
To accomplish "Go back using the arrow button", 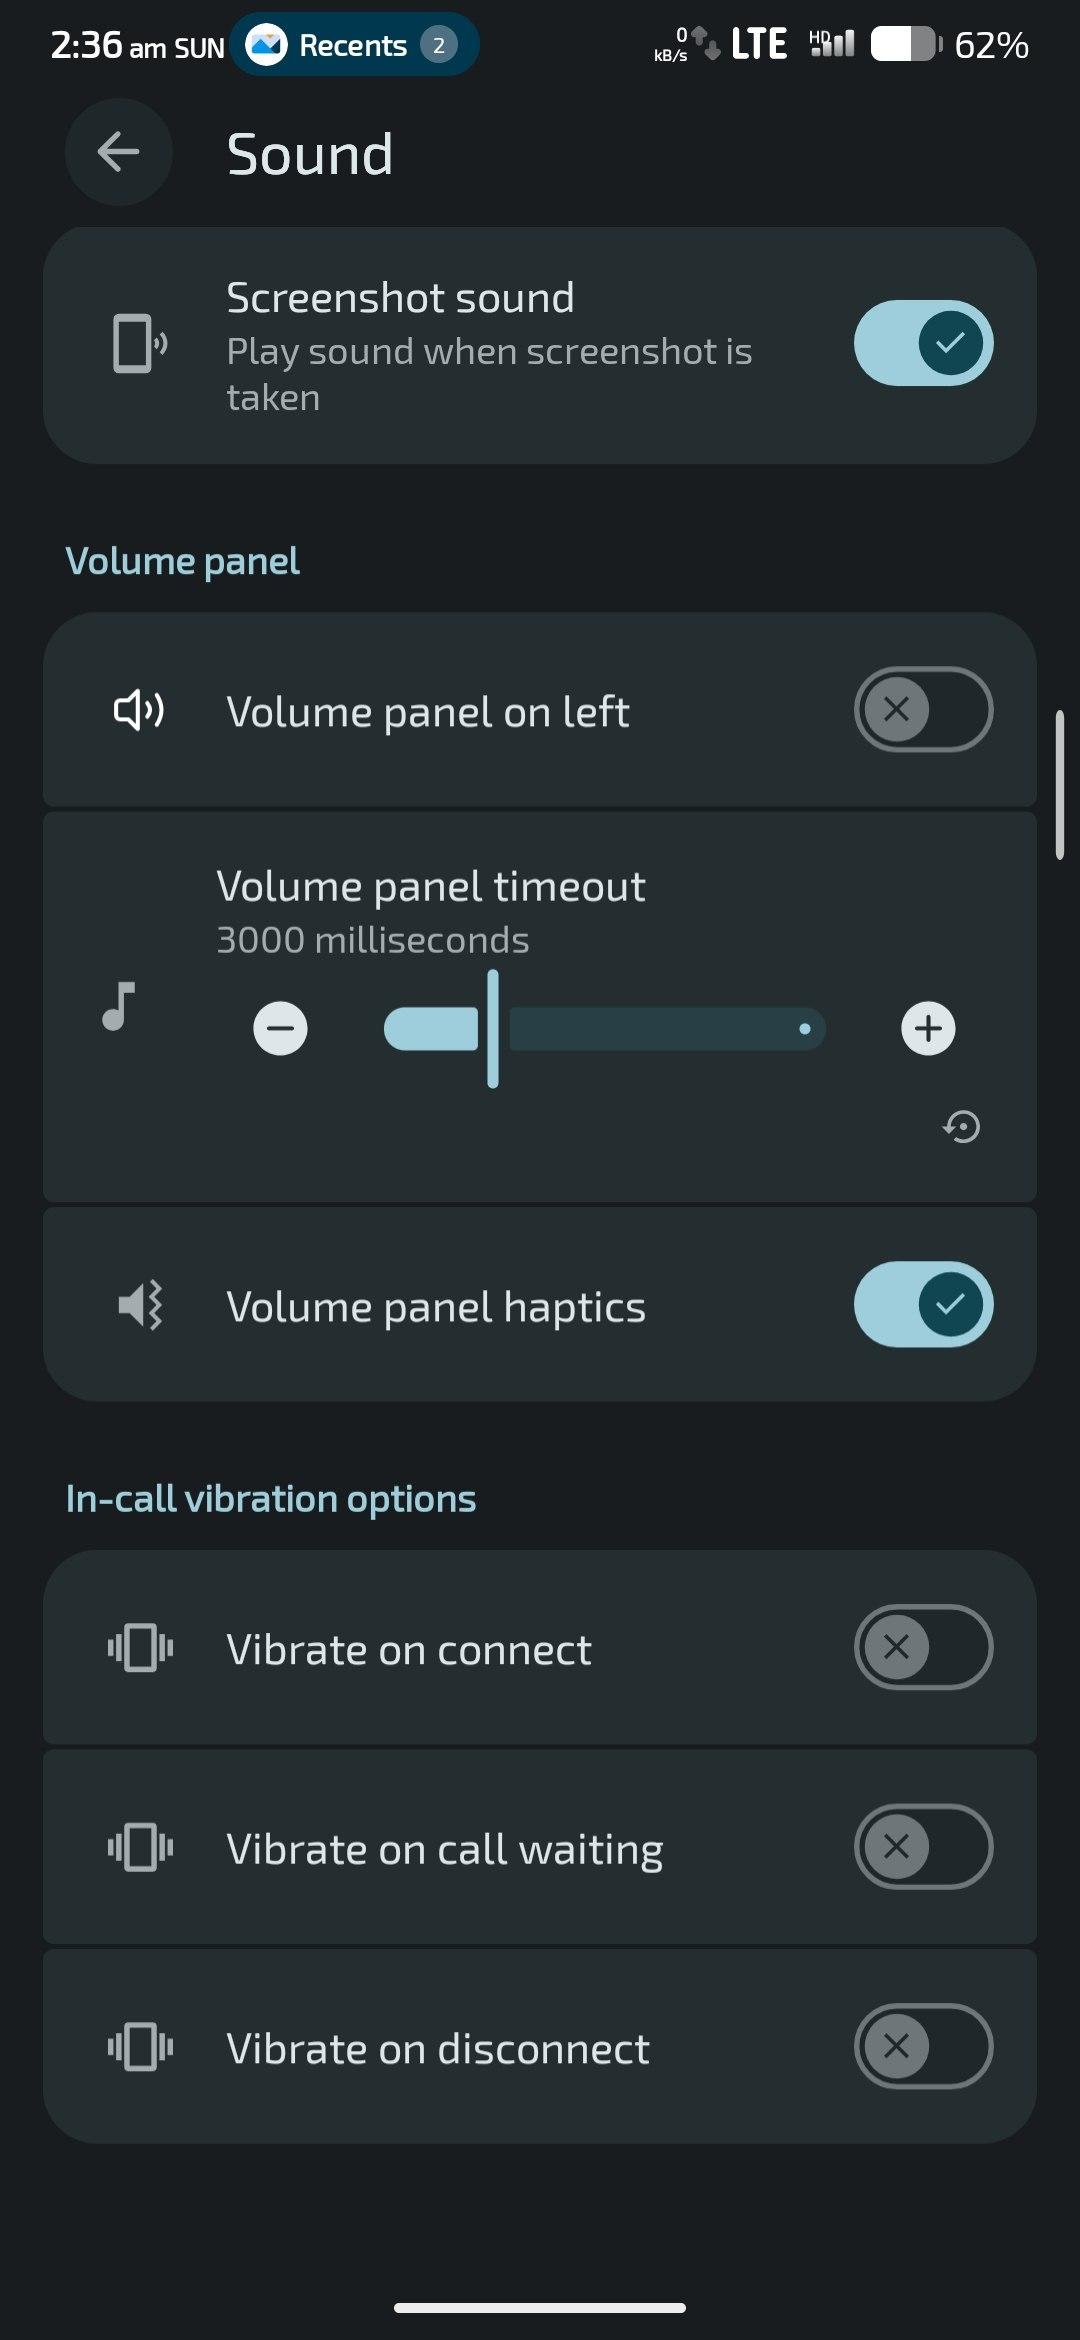I will pyautogui.click(x=118, y=152).
